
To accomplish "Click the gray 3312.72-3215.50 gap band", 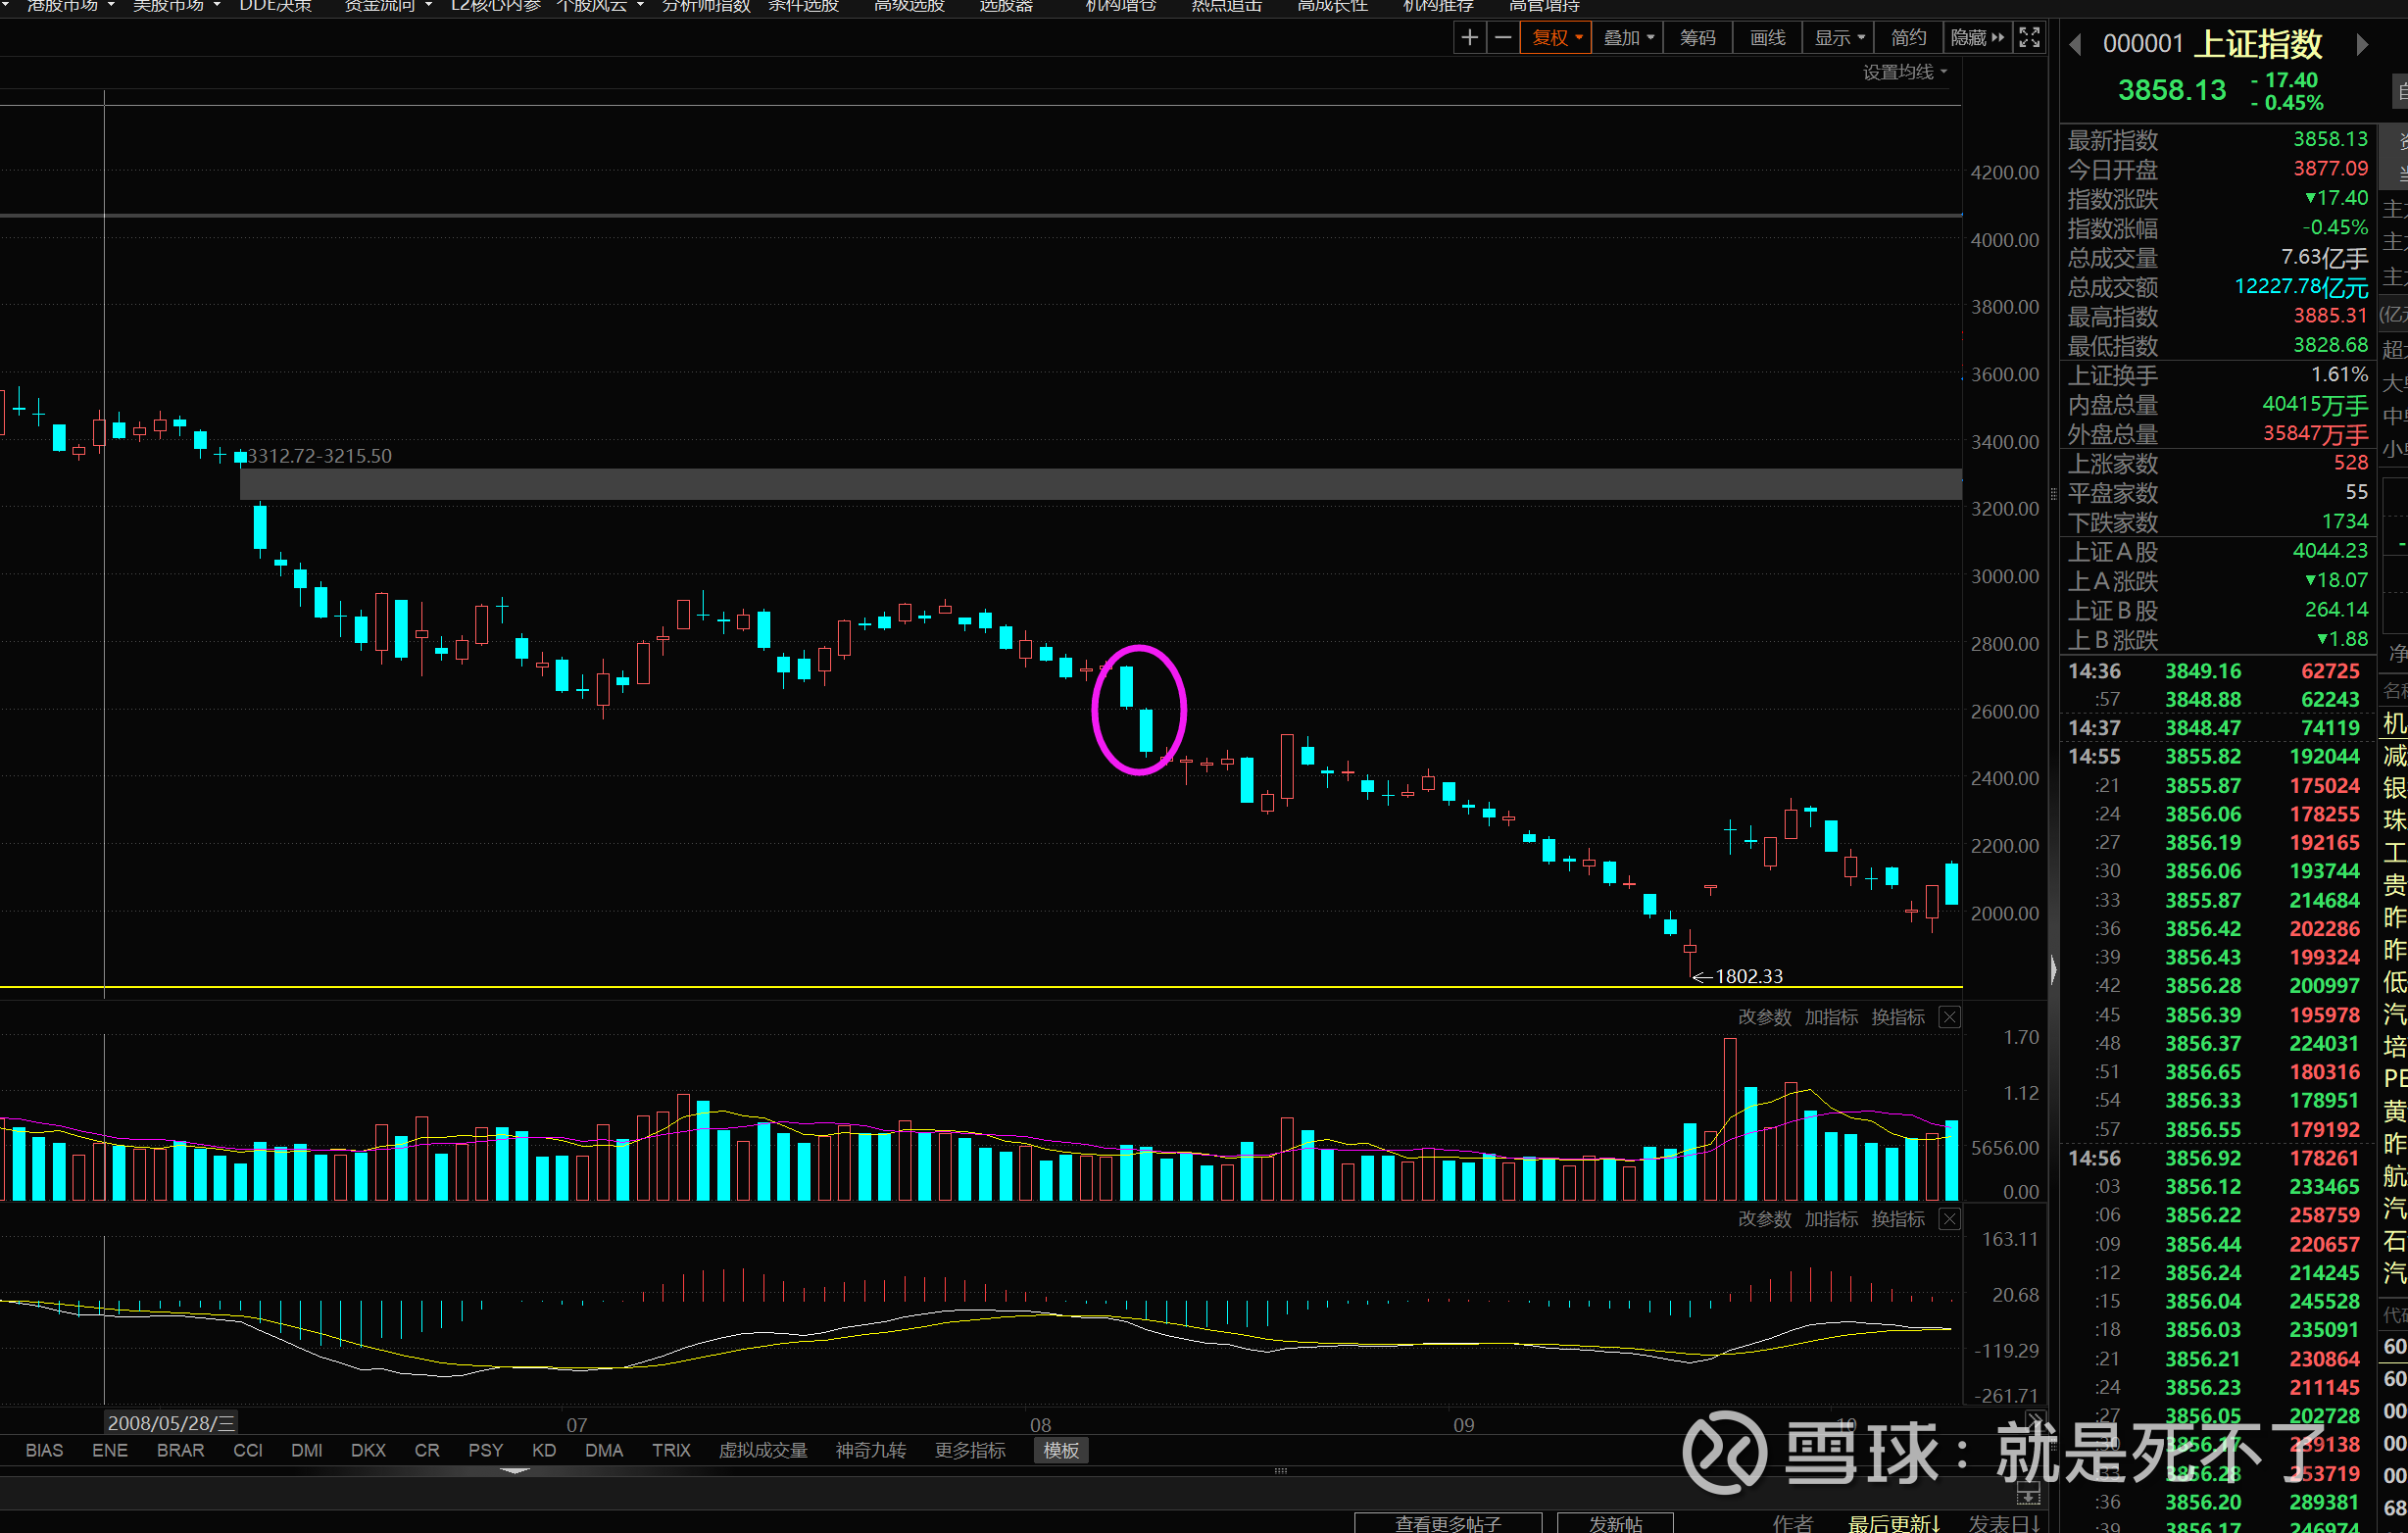I will [x=1100, y=484].
